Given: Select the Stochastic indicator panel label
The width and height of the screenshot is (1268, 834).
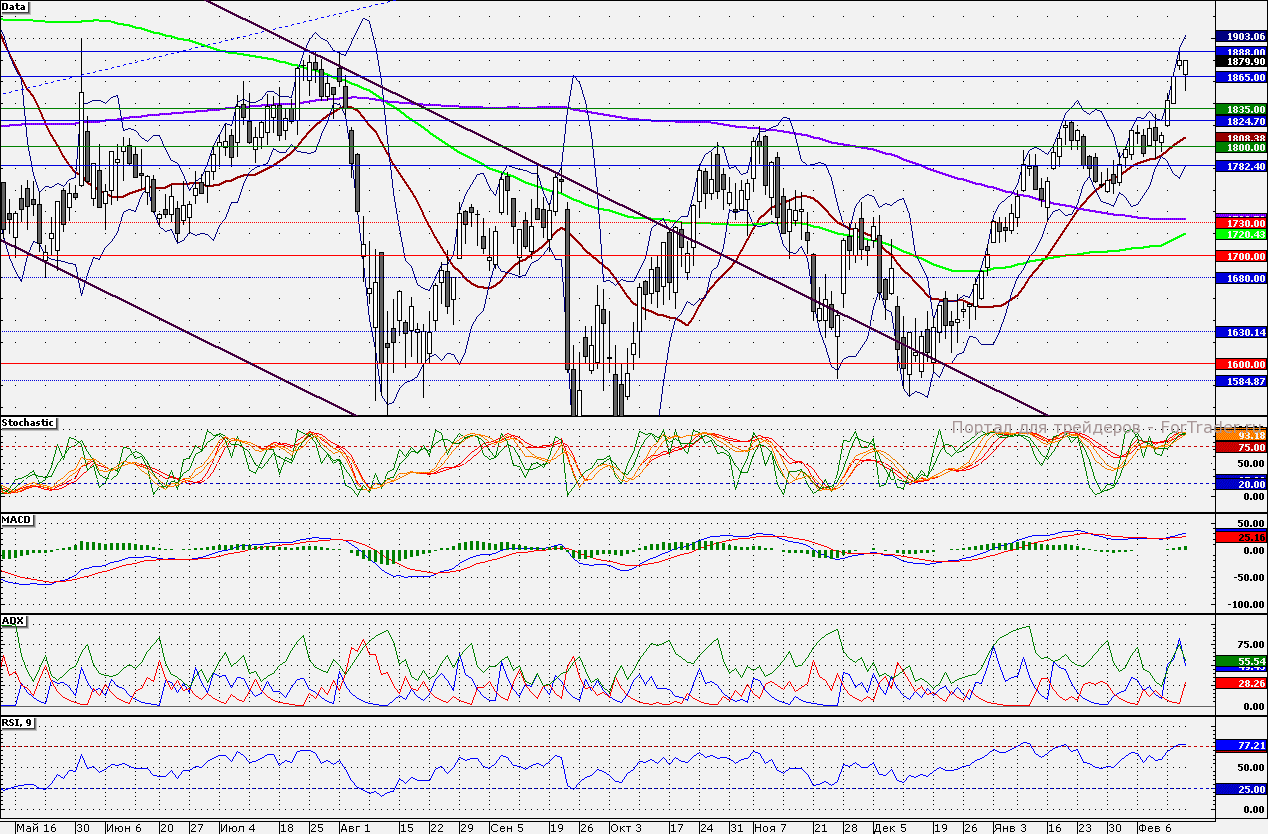Looking at the screenshot, I should [x=28, y=424].
